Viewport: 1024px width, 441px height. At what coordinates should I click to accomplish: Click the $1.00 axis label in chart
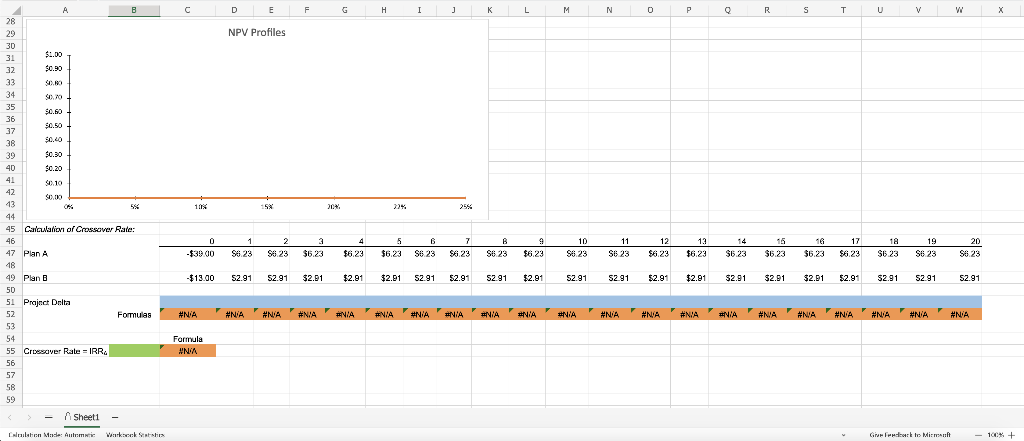54,56
